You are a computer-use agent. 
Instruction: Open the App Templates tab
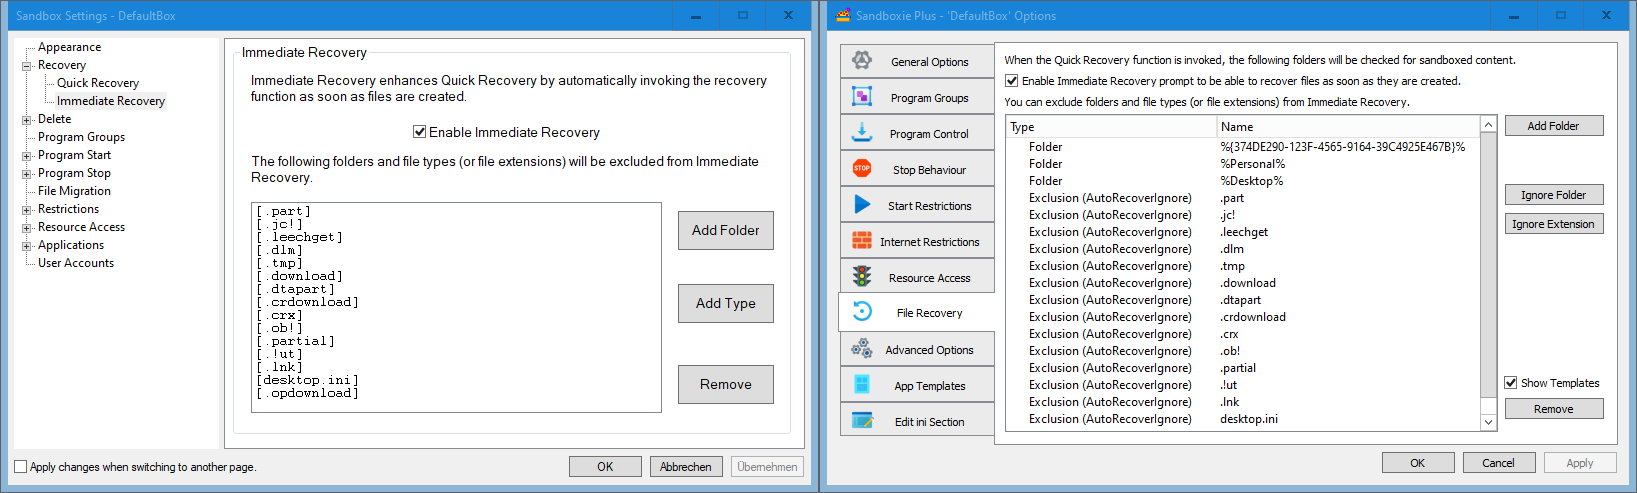pos(917,386)
